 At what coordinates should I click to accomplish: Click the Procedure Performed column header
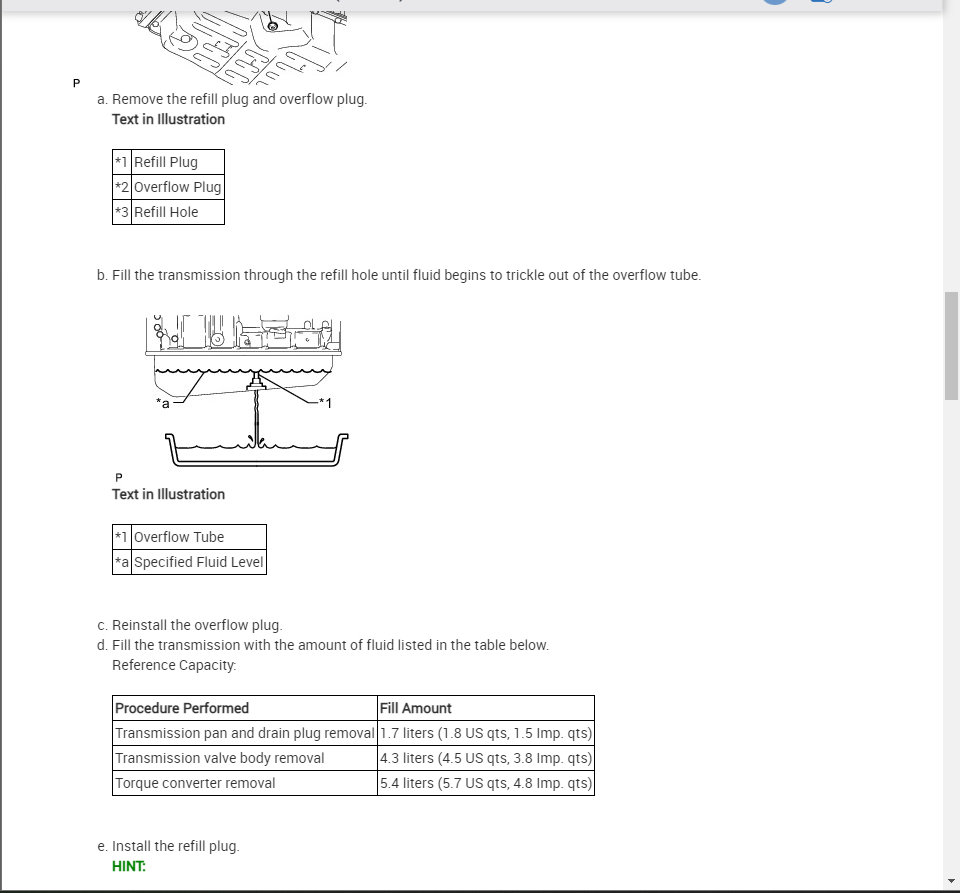tap(245, 708)
